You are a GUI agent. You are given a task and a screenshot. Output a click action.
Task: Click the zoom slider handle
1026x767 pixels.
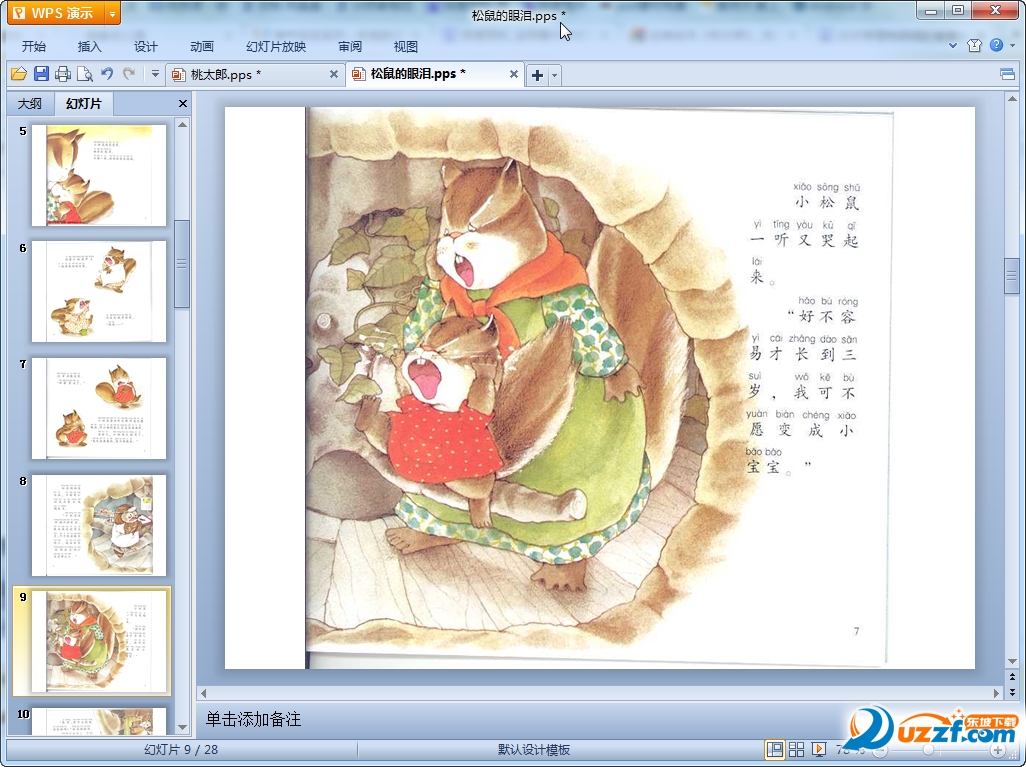tap(928, 750)
